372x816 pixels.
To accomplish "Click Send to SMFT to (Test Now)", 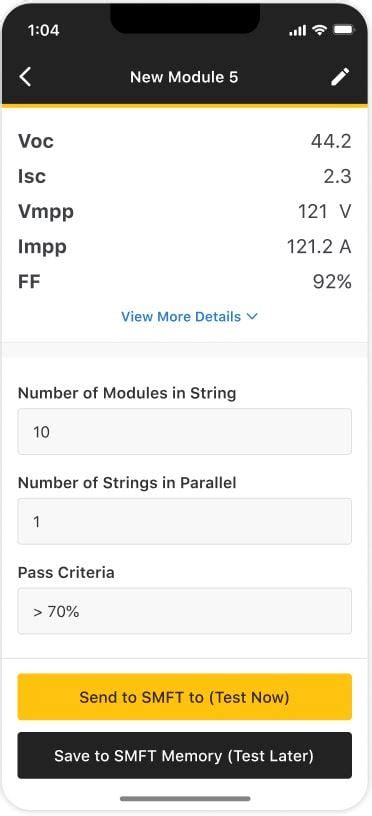I will tap(185, 697).
